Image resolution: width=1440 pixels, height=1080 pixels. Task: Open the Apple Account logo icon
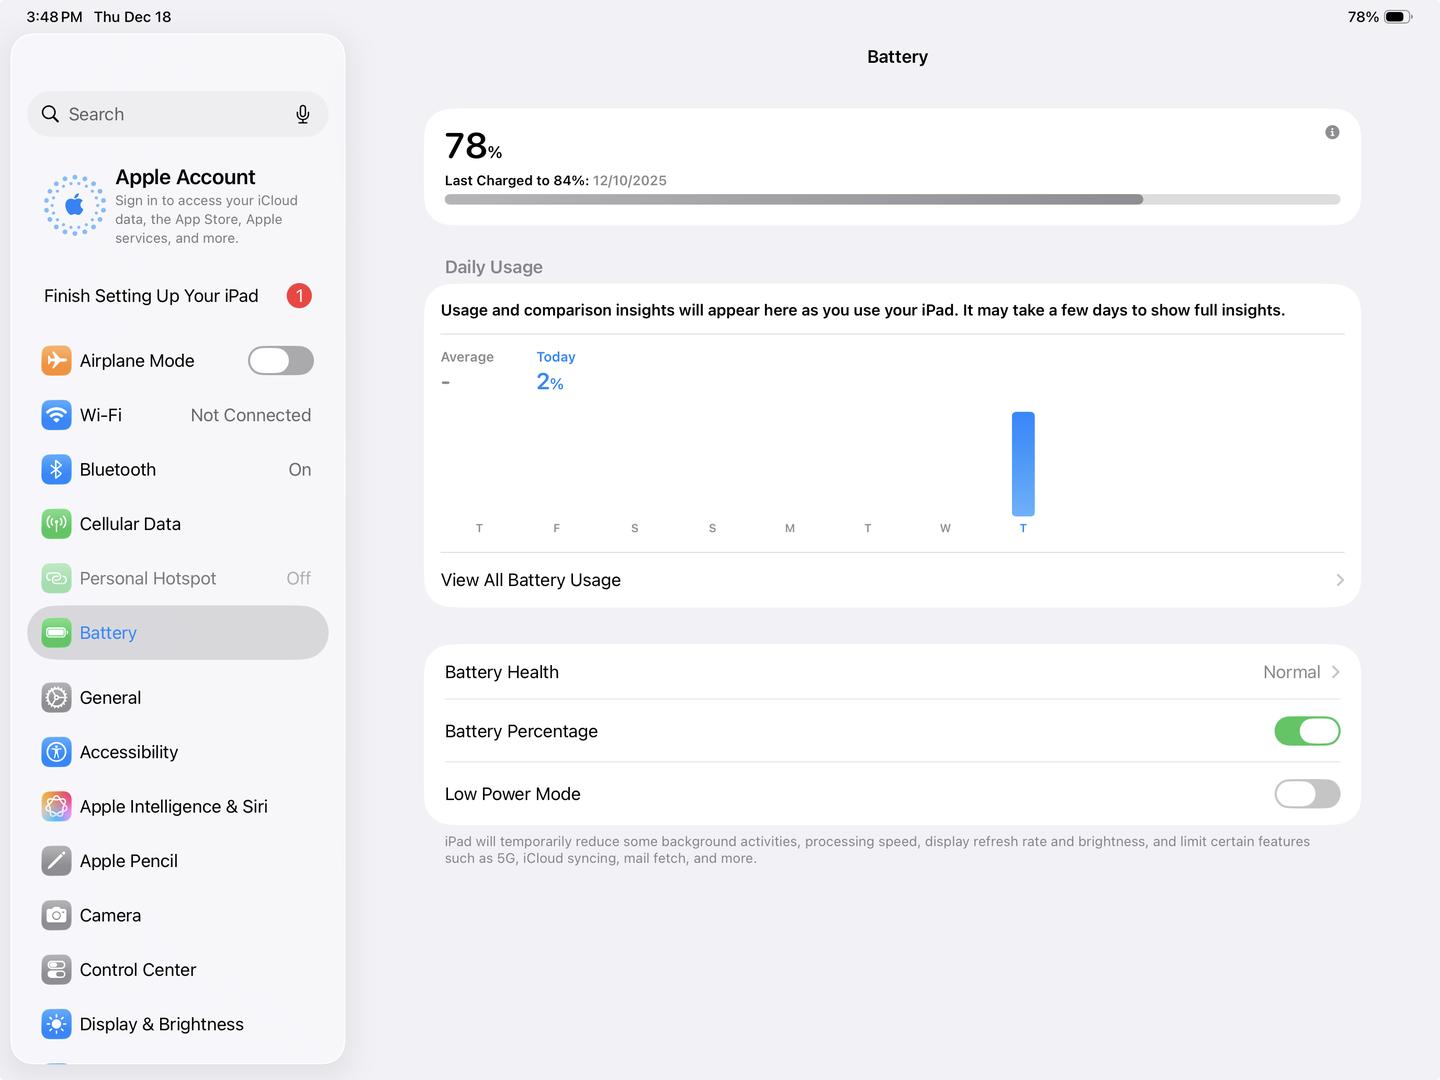pyautogui.click(x=74, y=205)
